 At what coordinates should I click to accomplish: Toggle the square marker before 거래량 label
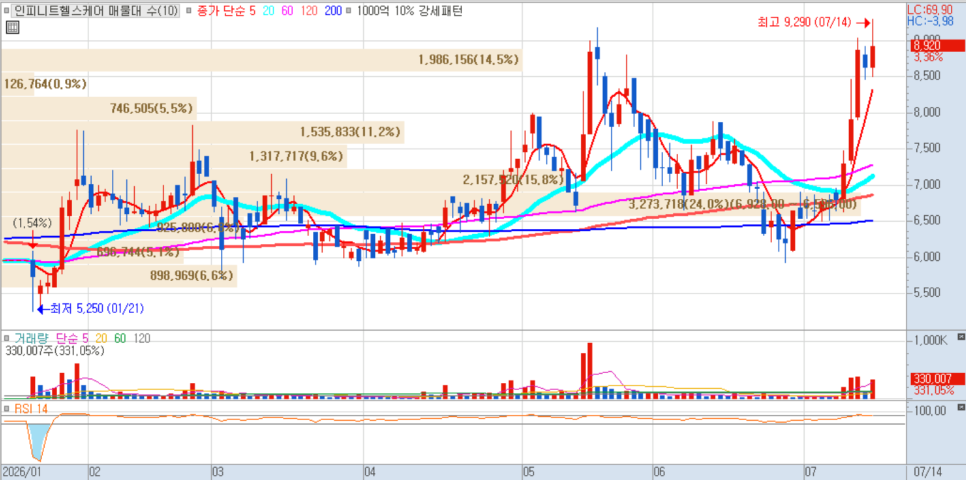click(x=7, y=338)
